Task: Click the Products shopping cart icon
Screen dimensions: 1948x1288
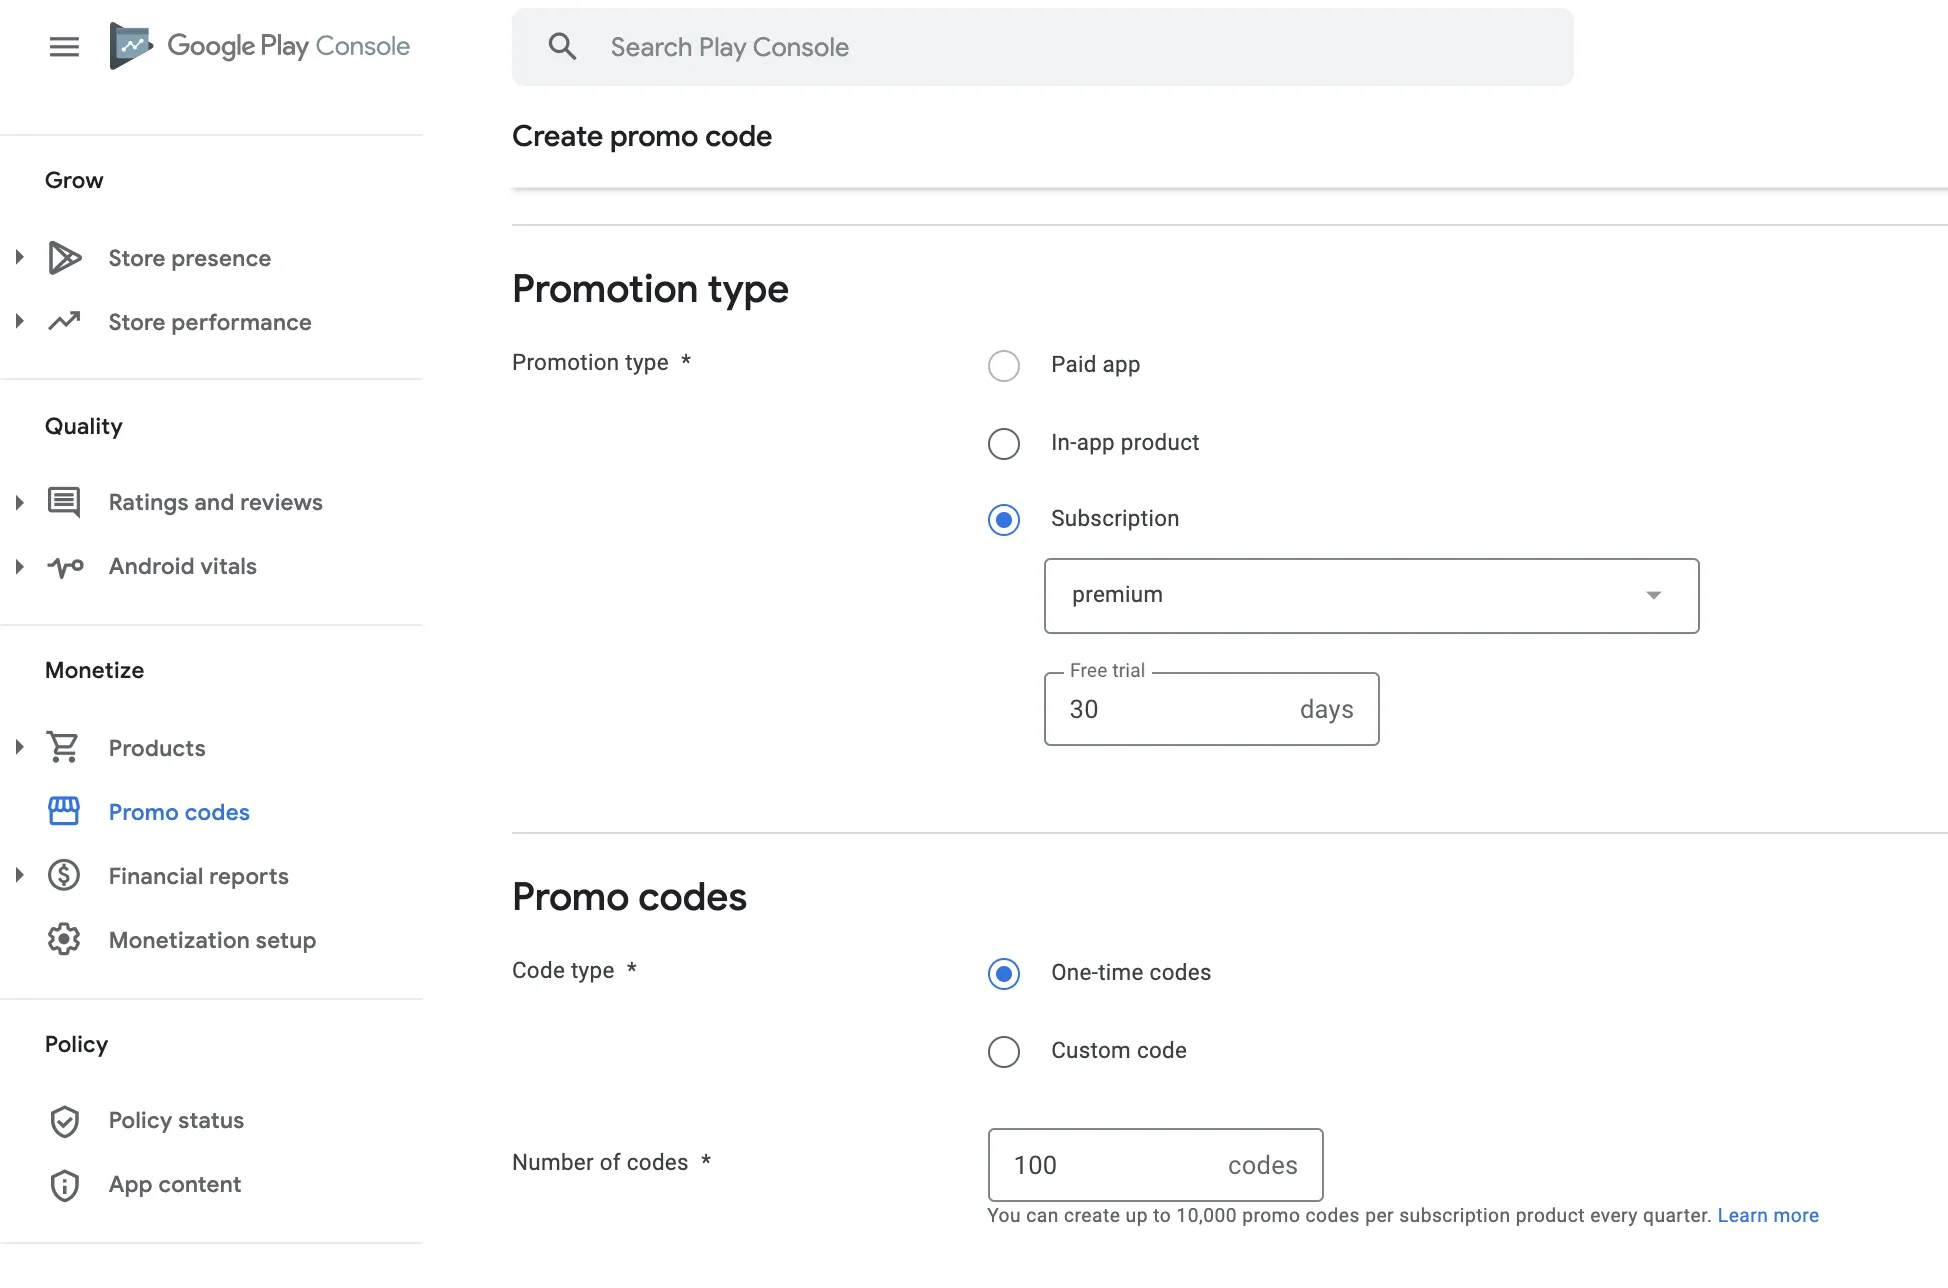Action: pyautogui.click(x=64, y=748)
